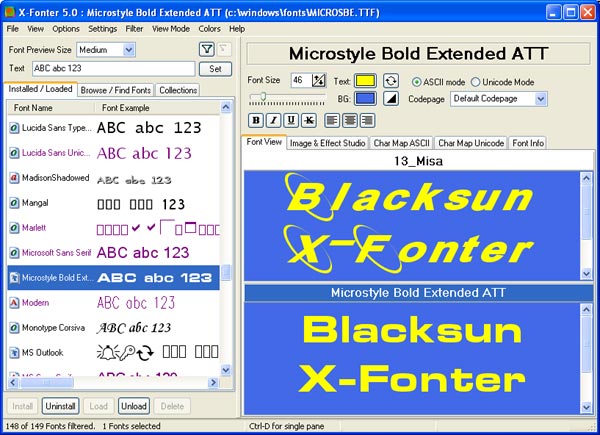Click the Install button
Viewport: 600px width, 435px height.
pyautogui.click(x=22, y=406)
